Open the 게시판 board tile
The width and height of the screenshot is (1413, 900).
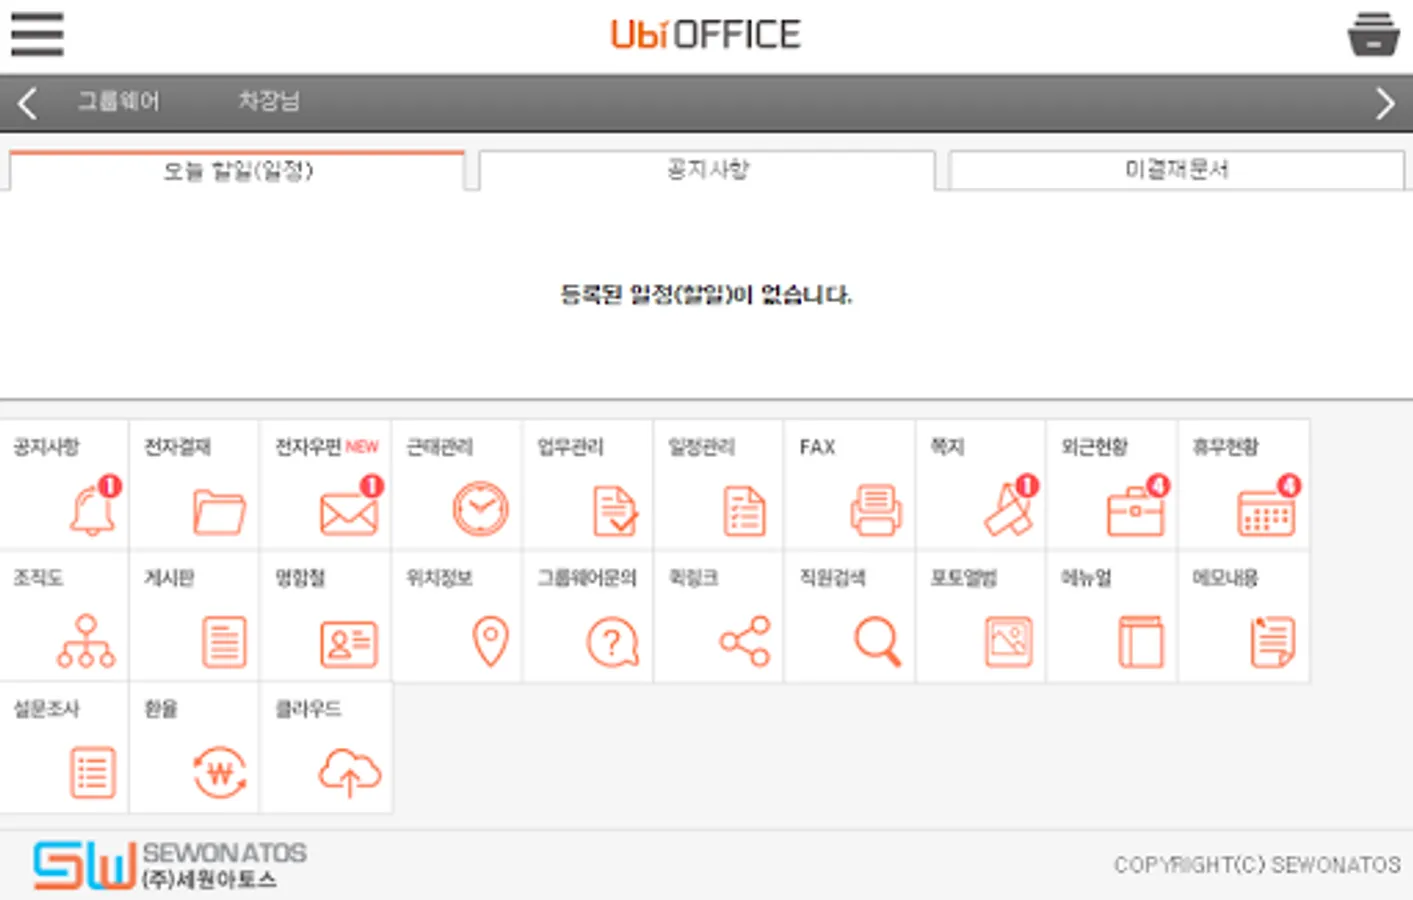194,616
